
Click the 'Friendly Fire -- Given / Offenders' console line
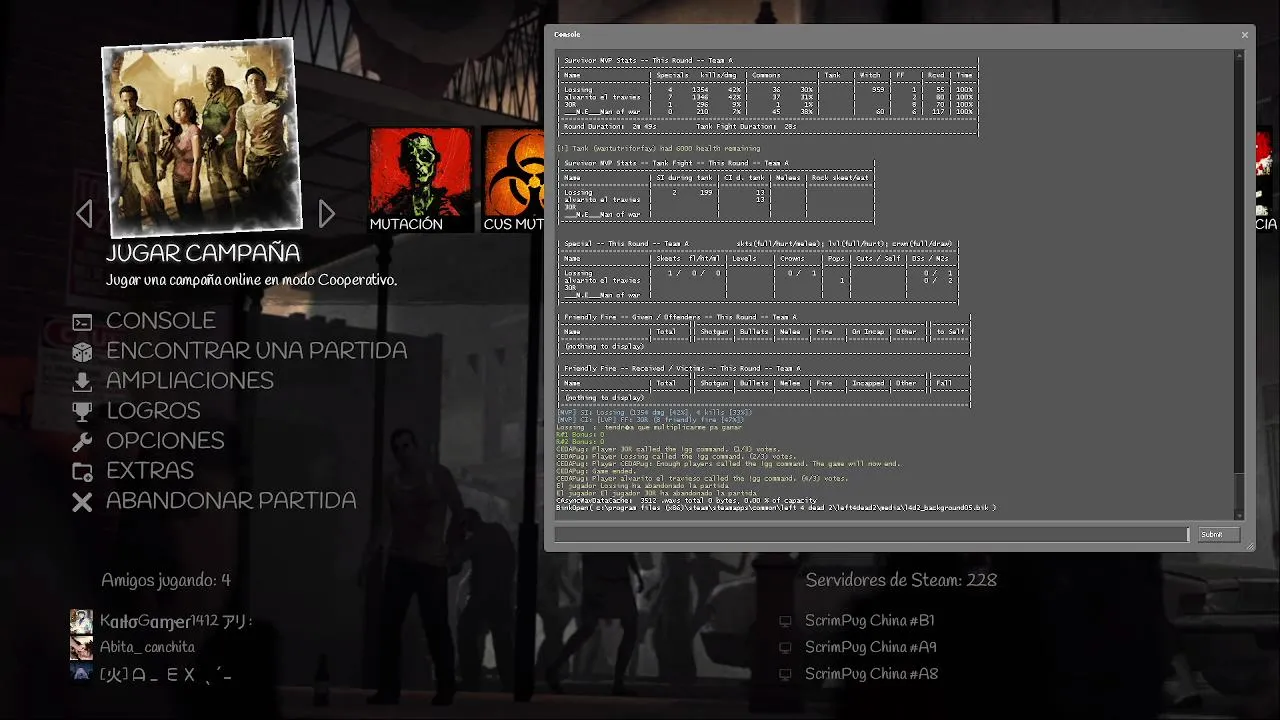(682, 317)
